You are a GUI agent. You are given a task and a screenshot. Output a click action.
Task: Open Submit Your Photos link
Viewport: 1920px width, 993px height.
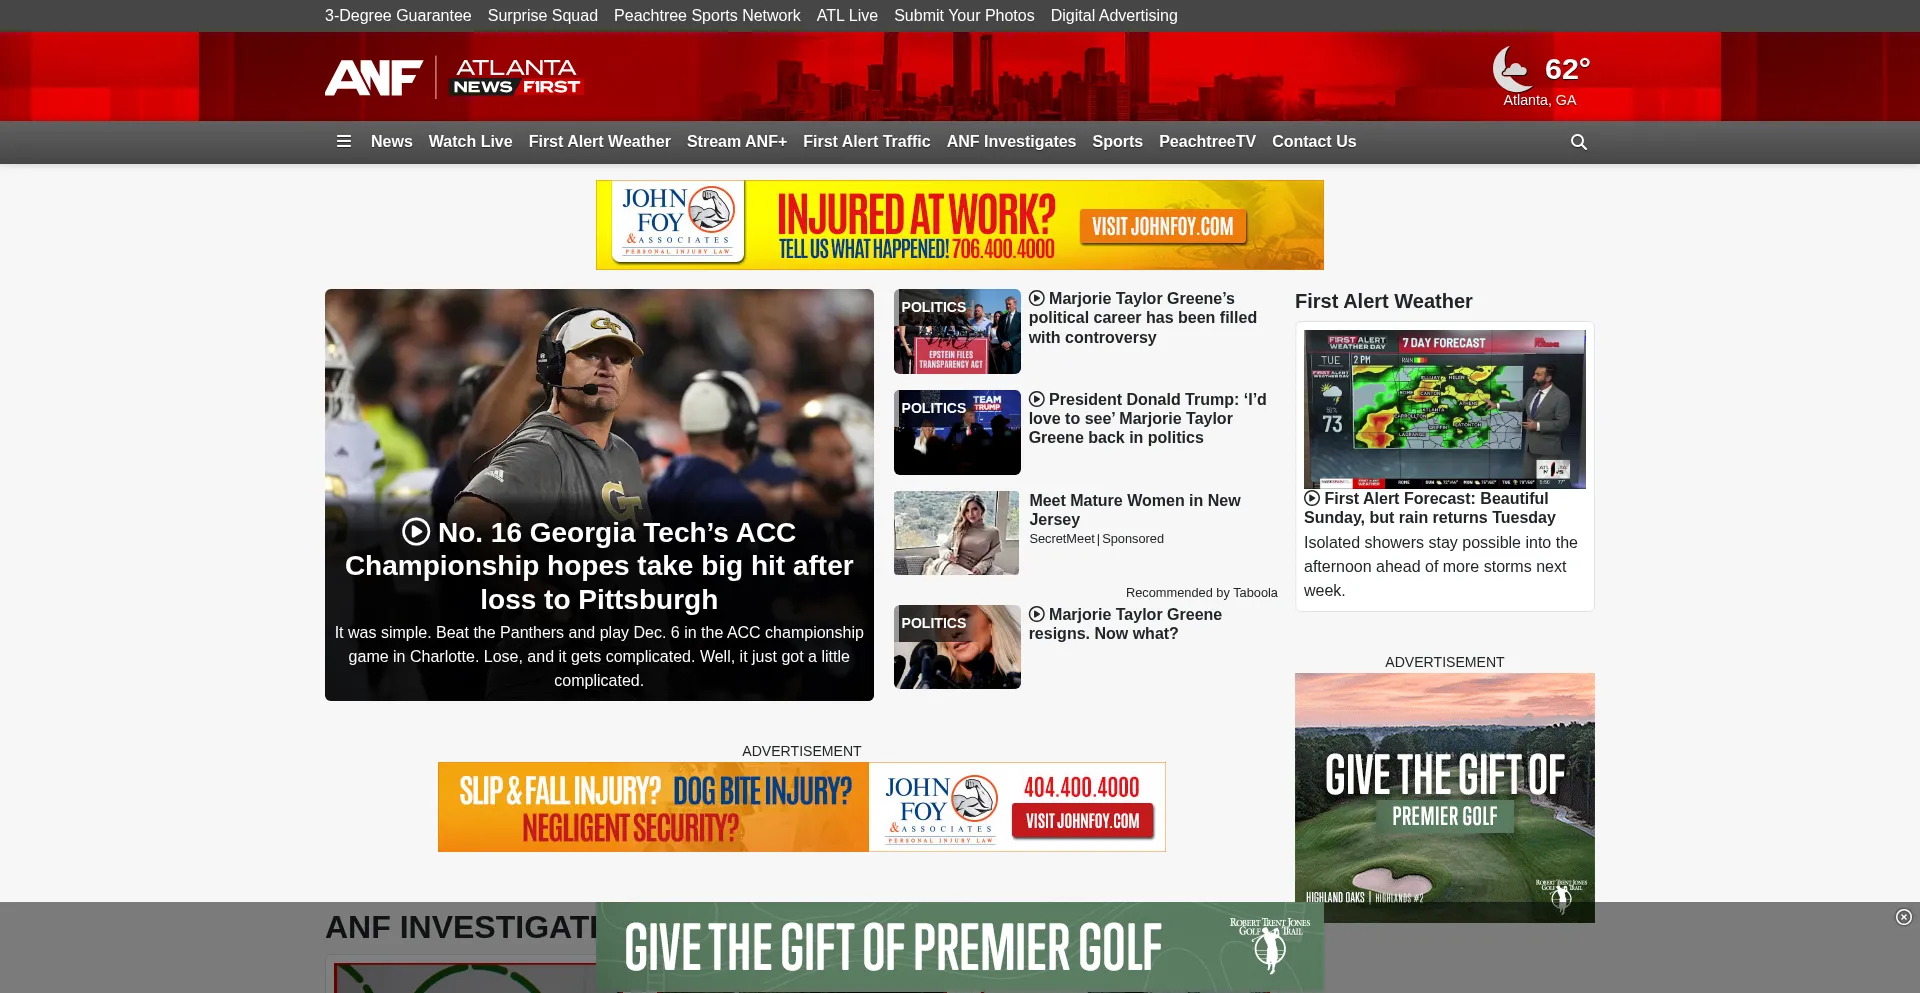964,16
